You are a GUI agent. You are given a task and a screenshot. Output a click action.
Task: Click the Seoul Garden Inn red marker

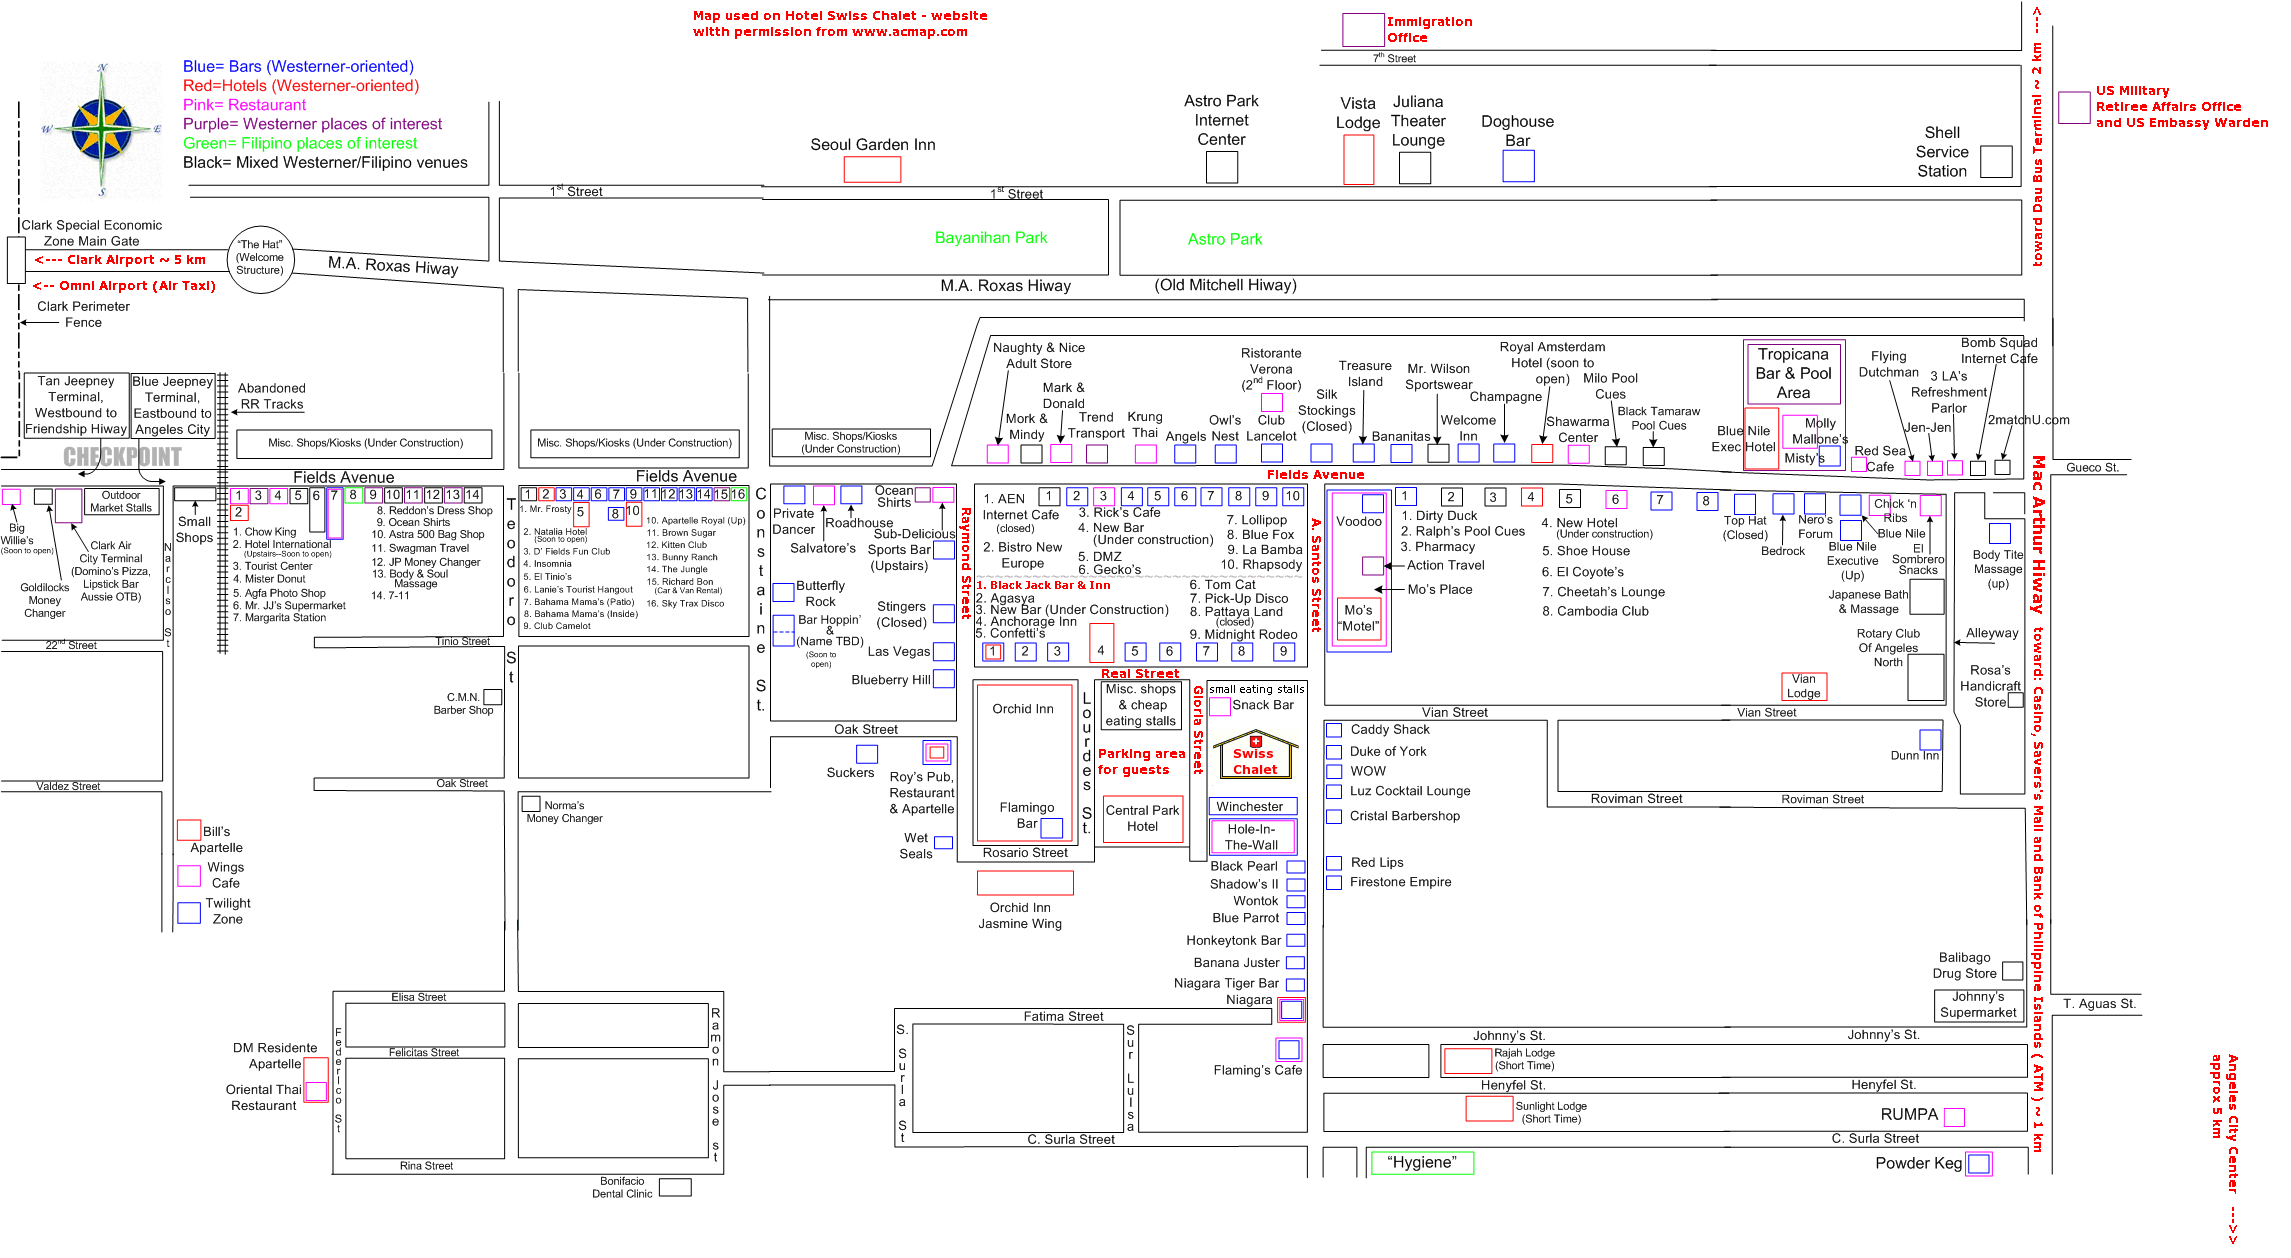pyautogui.click(x=872, y=169)
